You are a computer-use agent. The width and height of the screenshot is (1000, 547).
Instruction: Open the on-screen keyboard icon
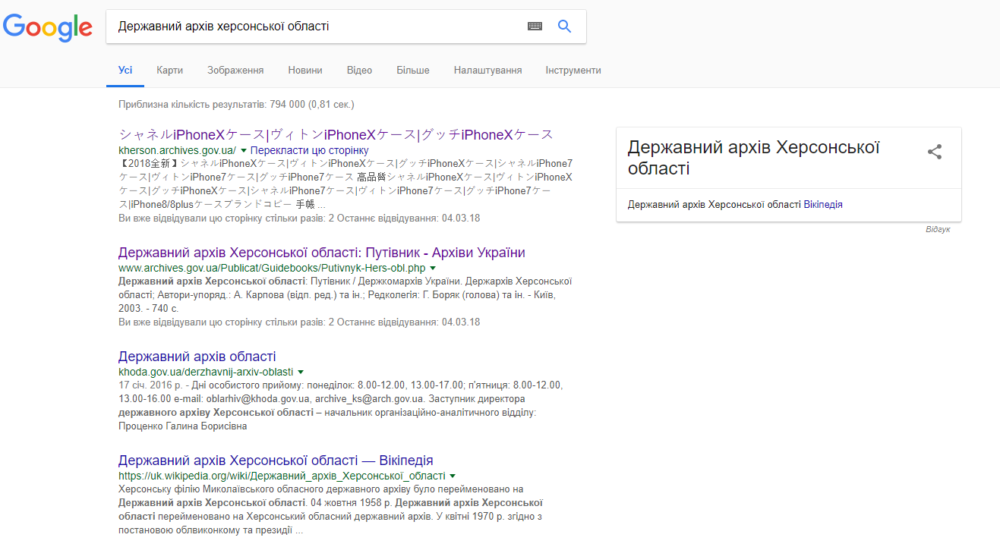coord(534,26)
